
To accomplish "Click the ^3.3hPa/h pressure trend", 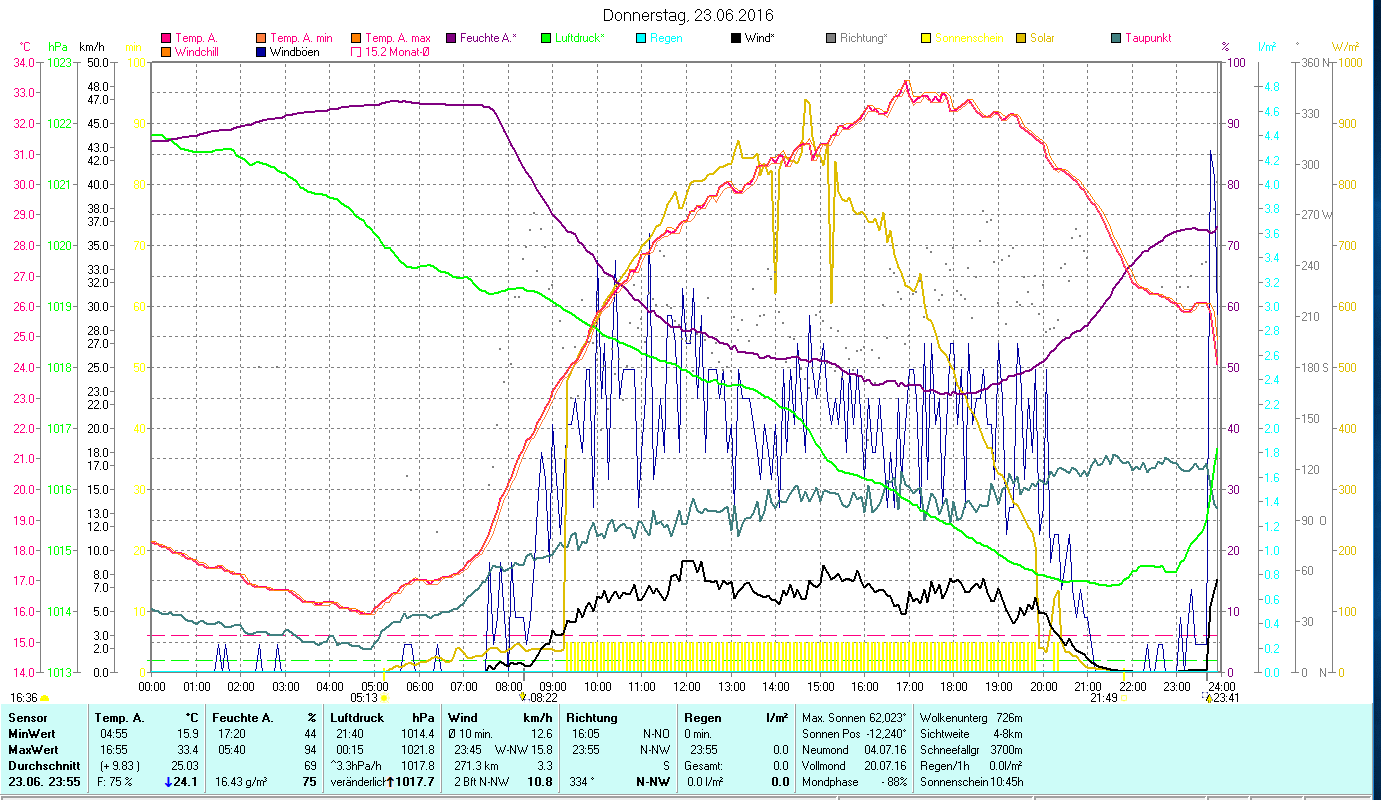I will click(x=357, y=766).
